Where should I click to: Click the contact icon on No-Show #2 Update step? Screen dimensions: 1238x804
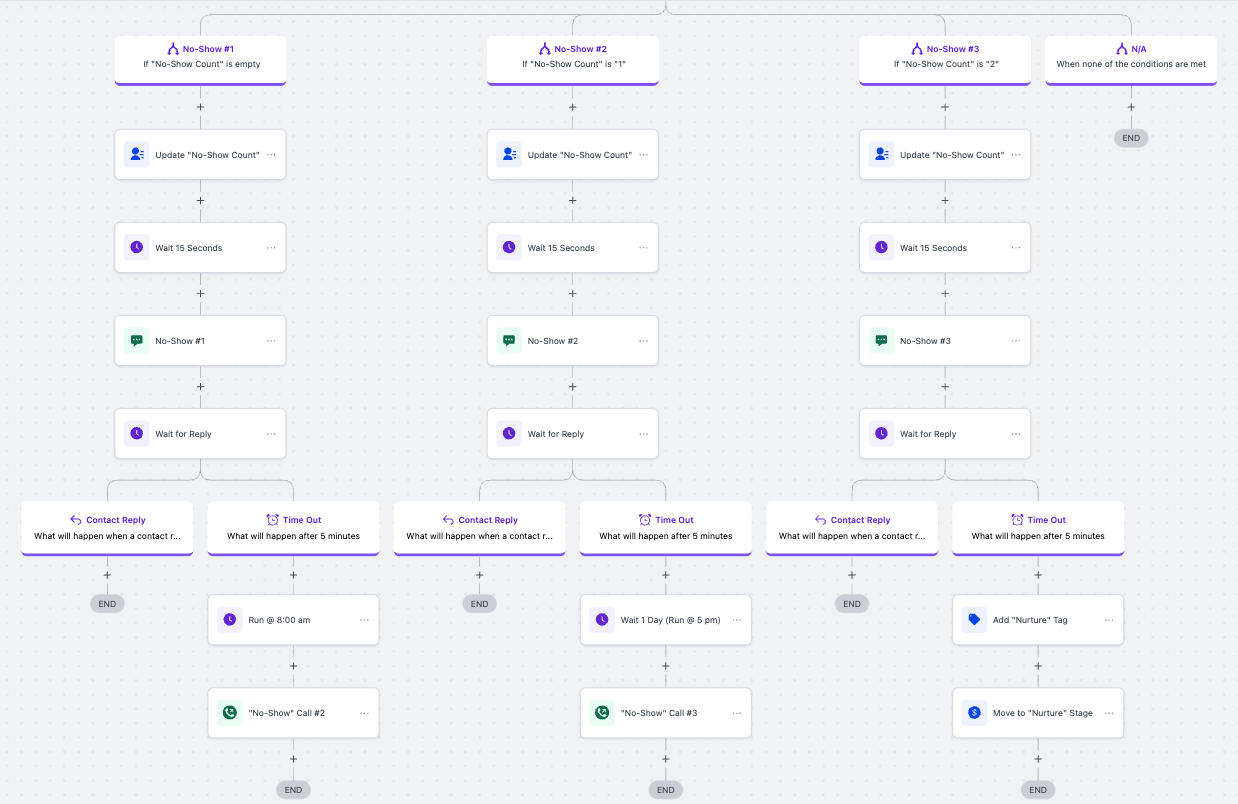(x=509, y=155)
